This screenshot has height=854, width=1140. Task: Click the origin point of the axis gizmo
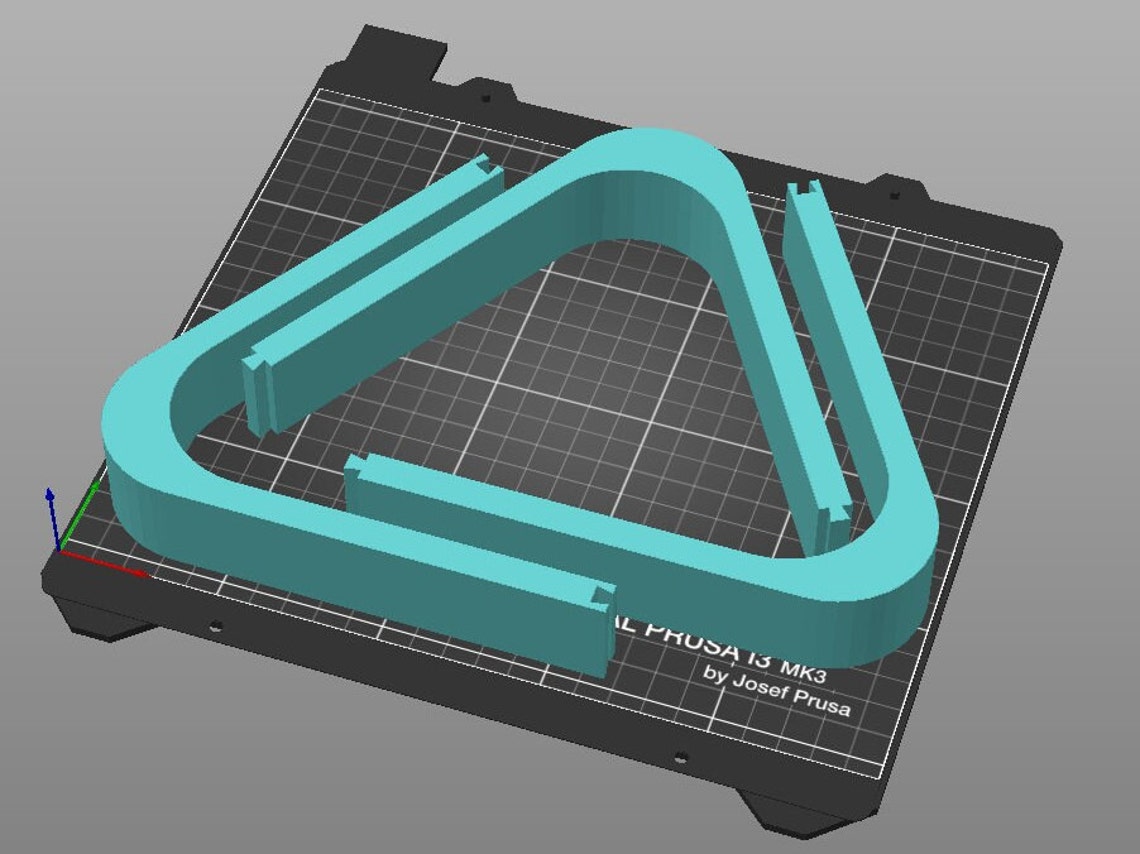[58, 551]
